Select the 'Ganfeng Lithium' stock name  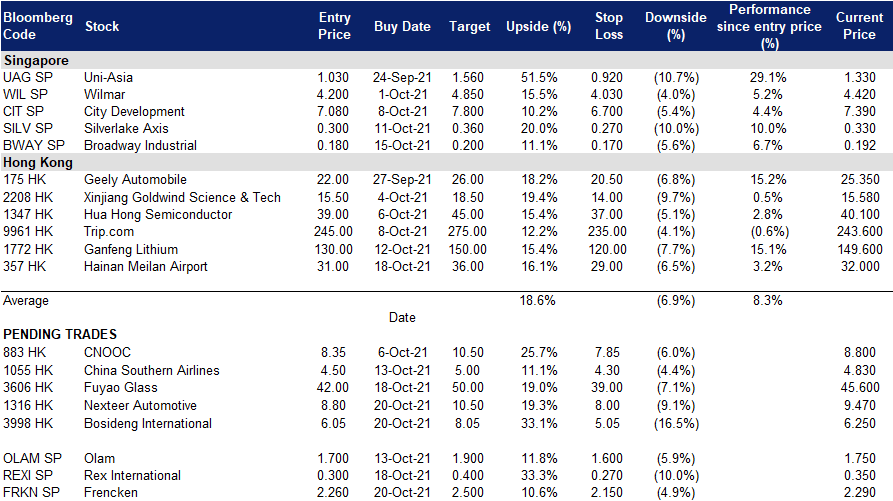tap(130, 249)
